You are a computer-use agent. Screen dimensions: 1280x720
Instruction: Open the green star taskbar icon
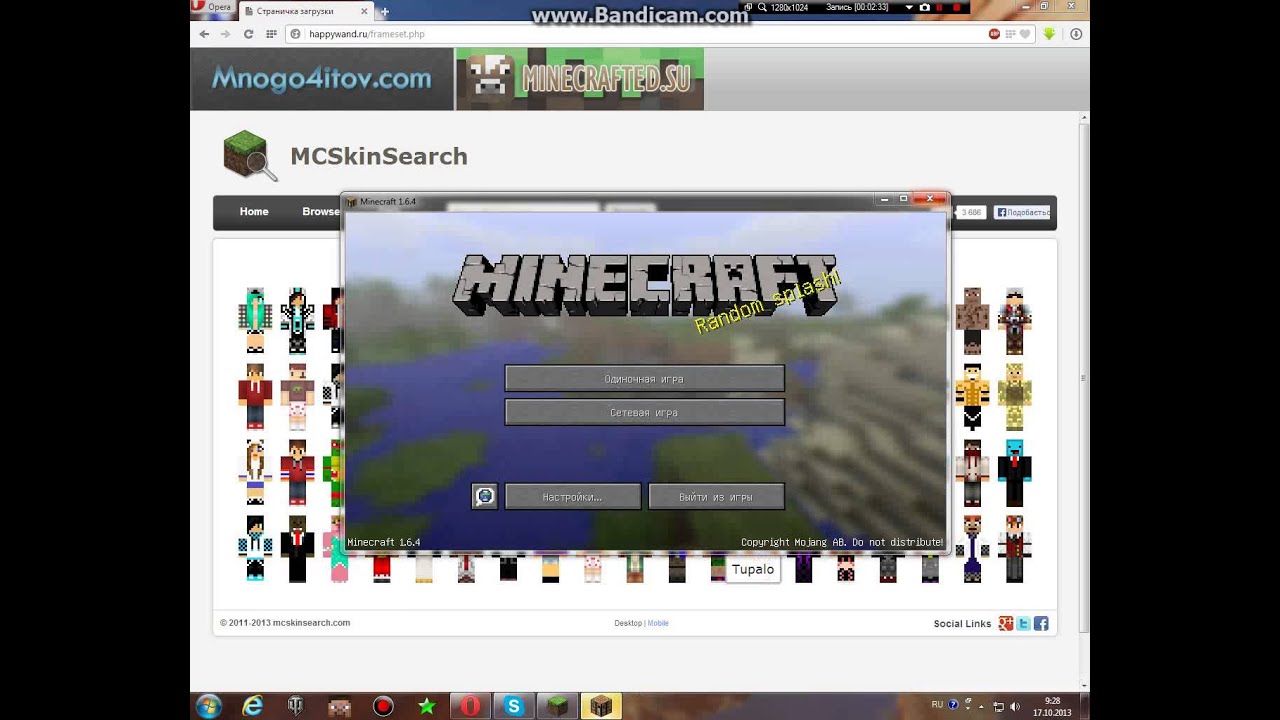[x=427, y=706]
